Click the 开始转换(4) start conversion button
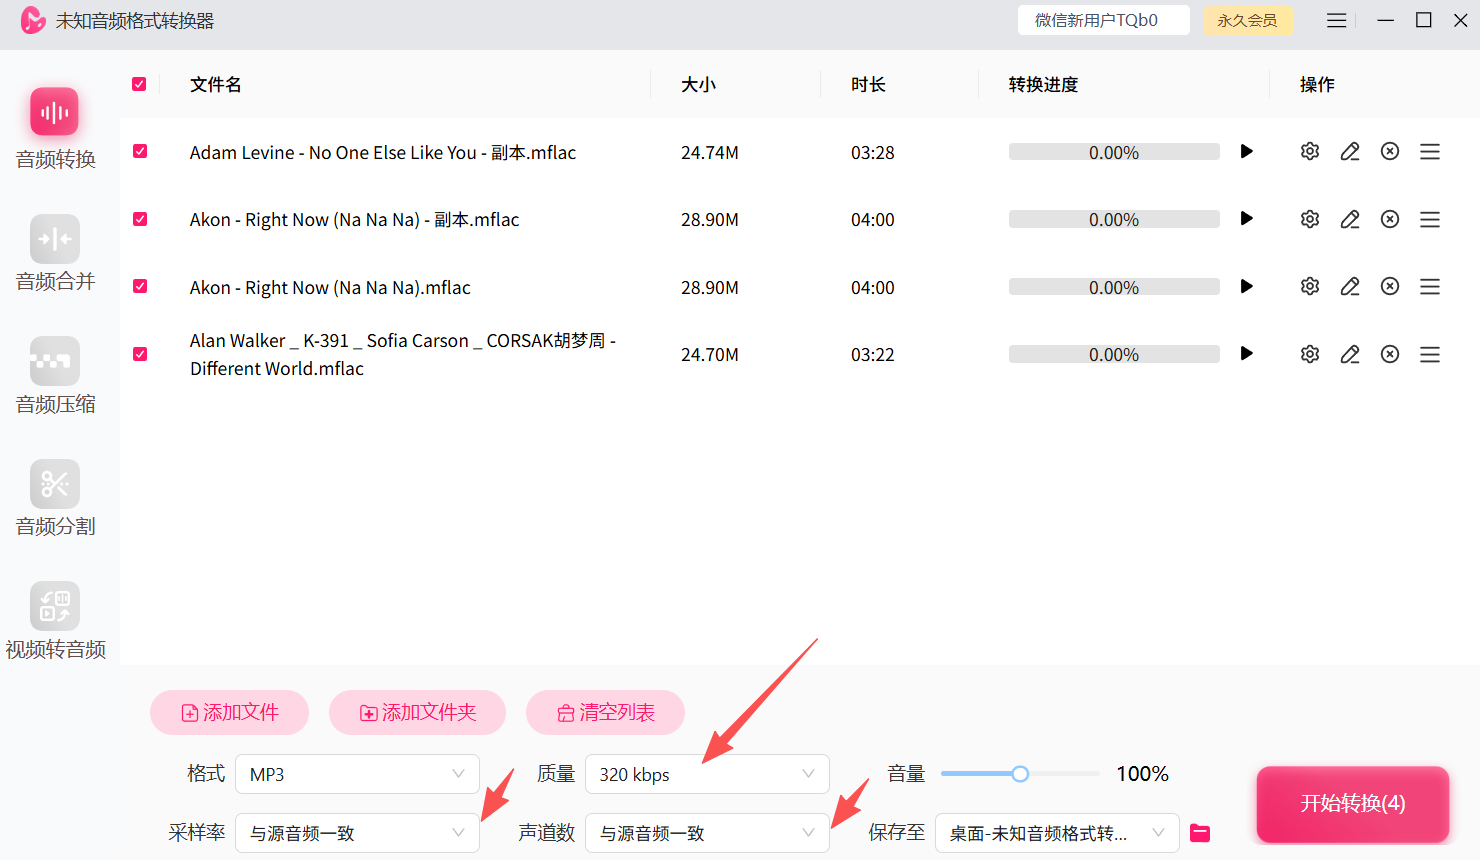Image resolution: width=1480 pixels, height=860 pixels. 1353,804
